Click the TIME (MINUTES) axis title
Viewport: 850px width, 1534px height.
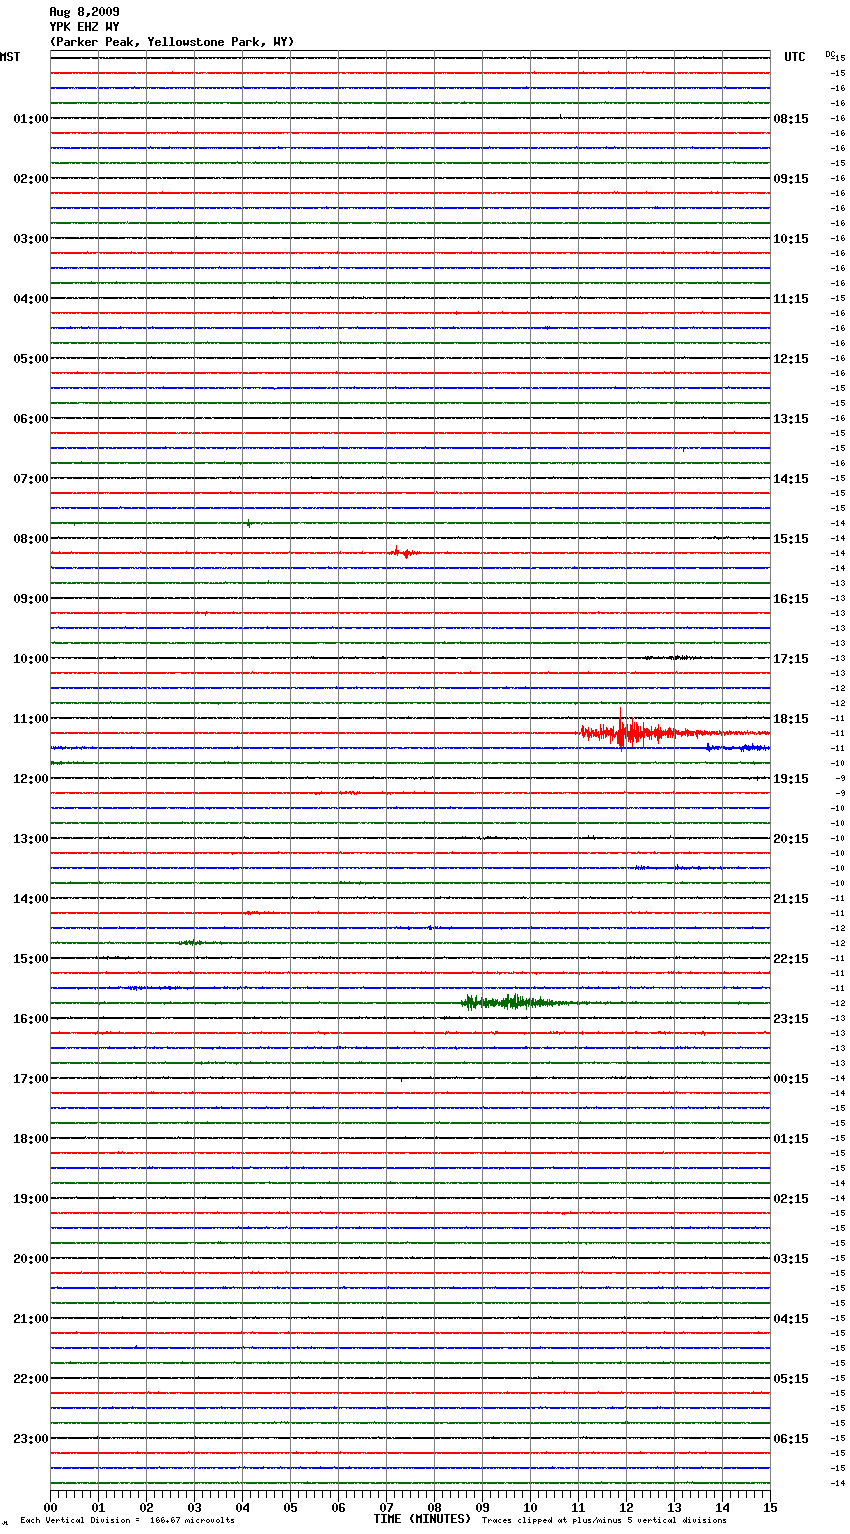pos(422,1519)
